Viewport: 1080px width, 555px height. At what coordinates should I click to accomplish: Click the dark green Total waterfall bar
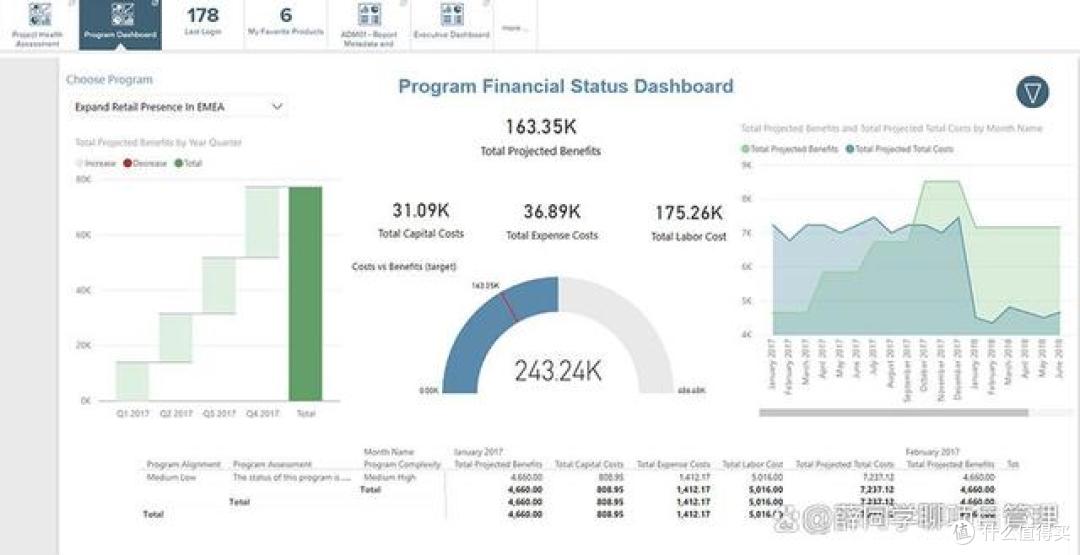tap(305, 293)
